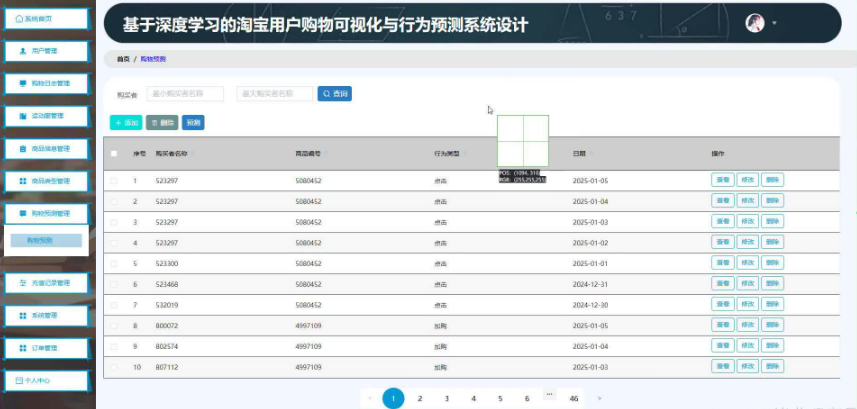Check the checkbox for row 10 (807112)

(x=114, y=367)
